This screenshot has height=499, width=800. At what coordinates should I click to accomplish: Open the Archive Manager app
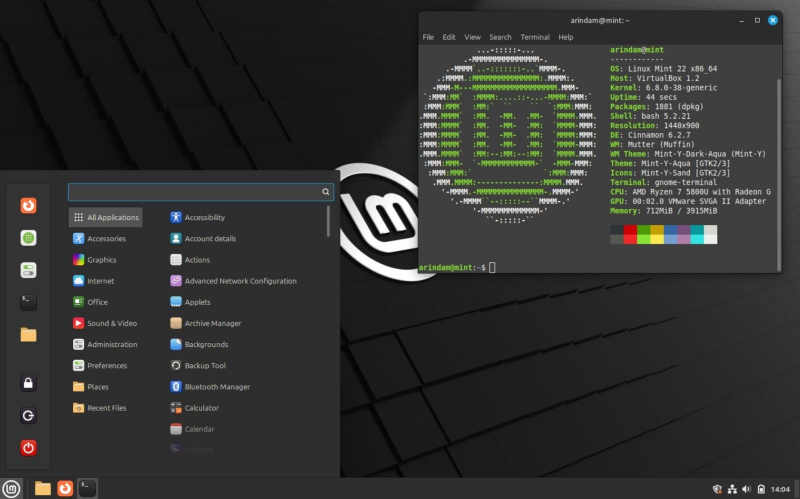click(212, 323)
